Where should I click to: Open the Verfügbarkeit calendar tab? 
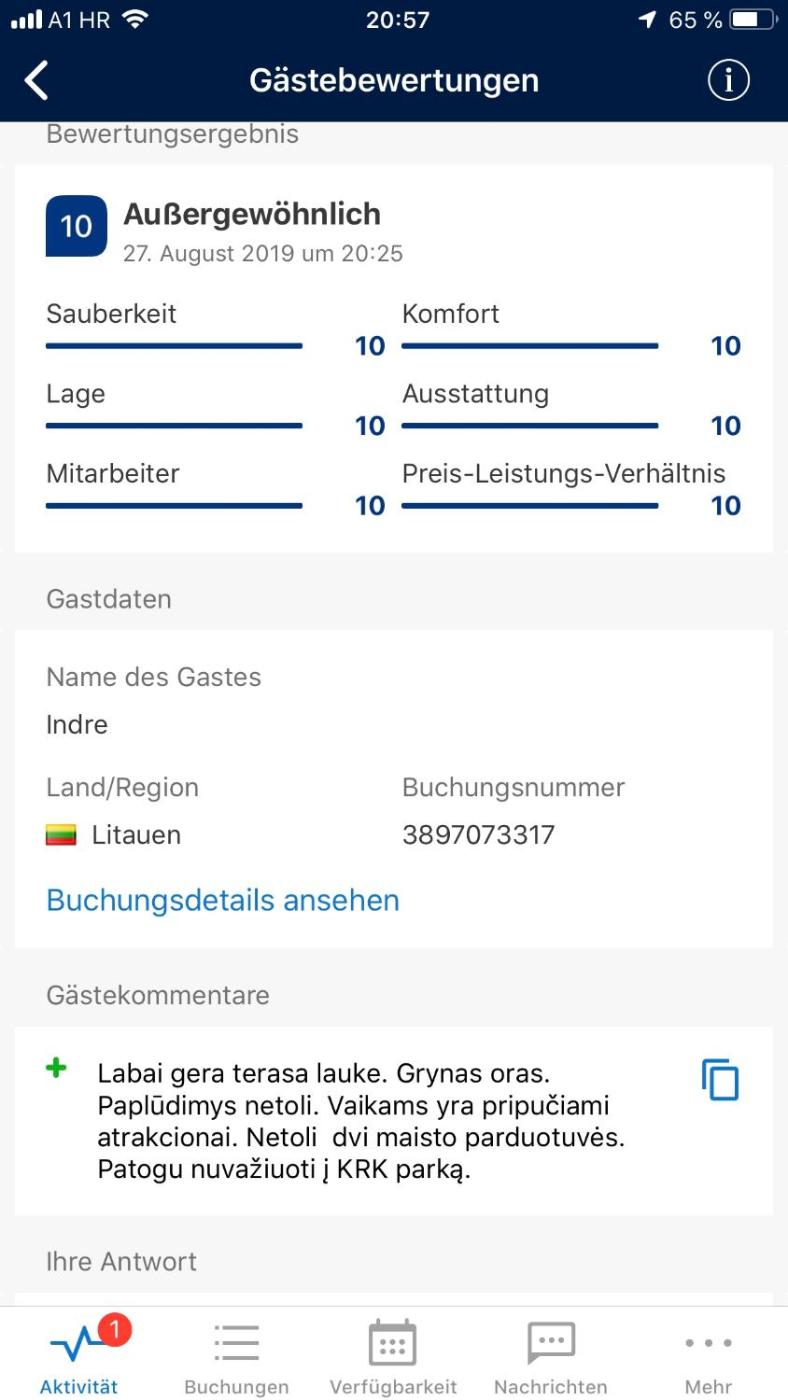click(x=393, y=1357)
